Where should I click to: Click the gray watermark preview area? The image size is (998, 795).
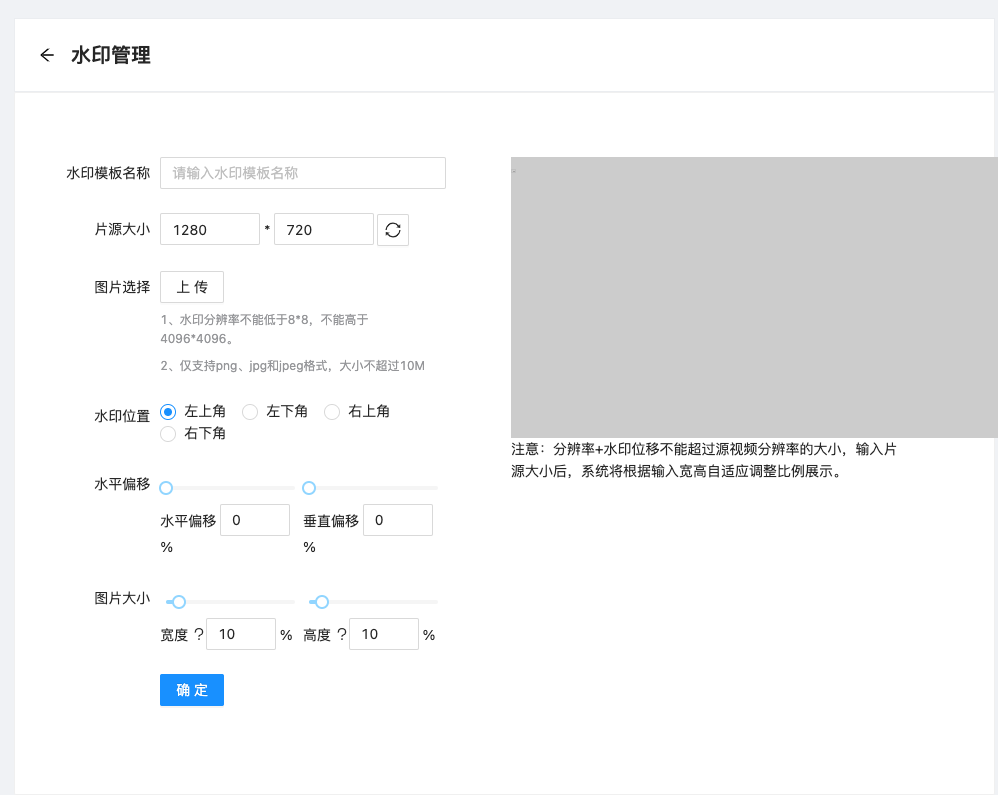(x=755, y=296)
